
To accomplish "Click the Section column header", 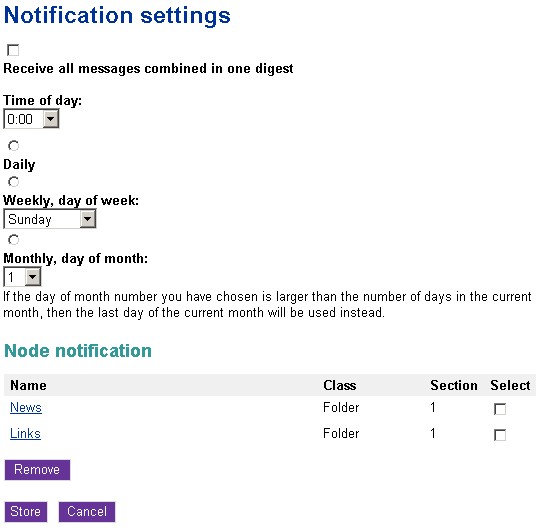I will [454, 385].
